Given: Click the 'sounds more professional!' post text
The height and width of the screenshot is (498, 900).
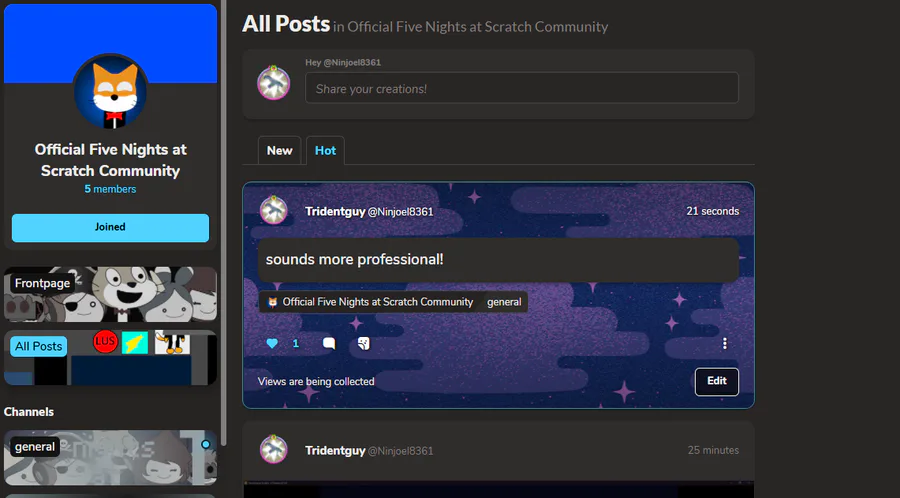Looking at the screenshot, I should (x=354, y=259).
